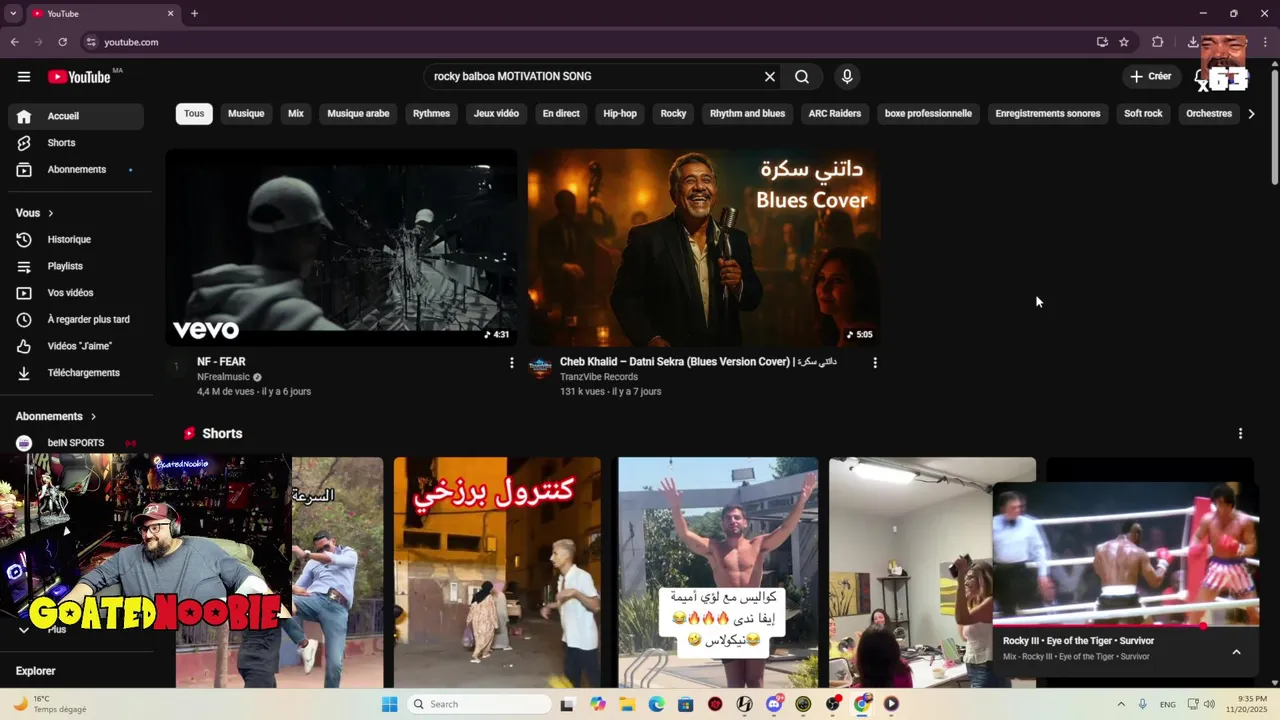Click the Créer button
1280x720 pixels.
[x=1151, y=76]
